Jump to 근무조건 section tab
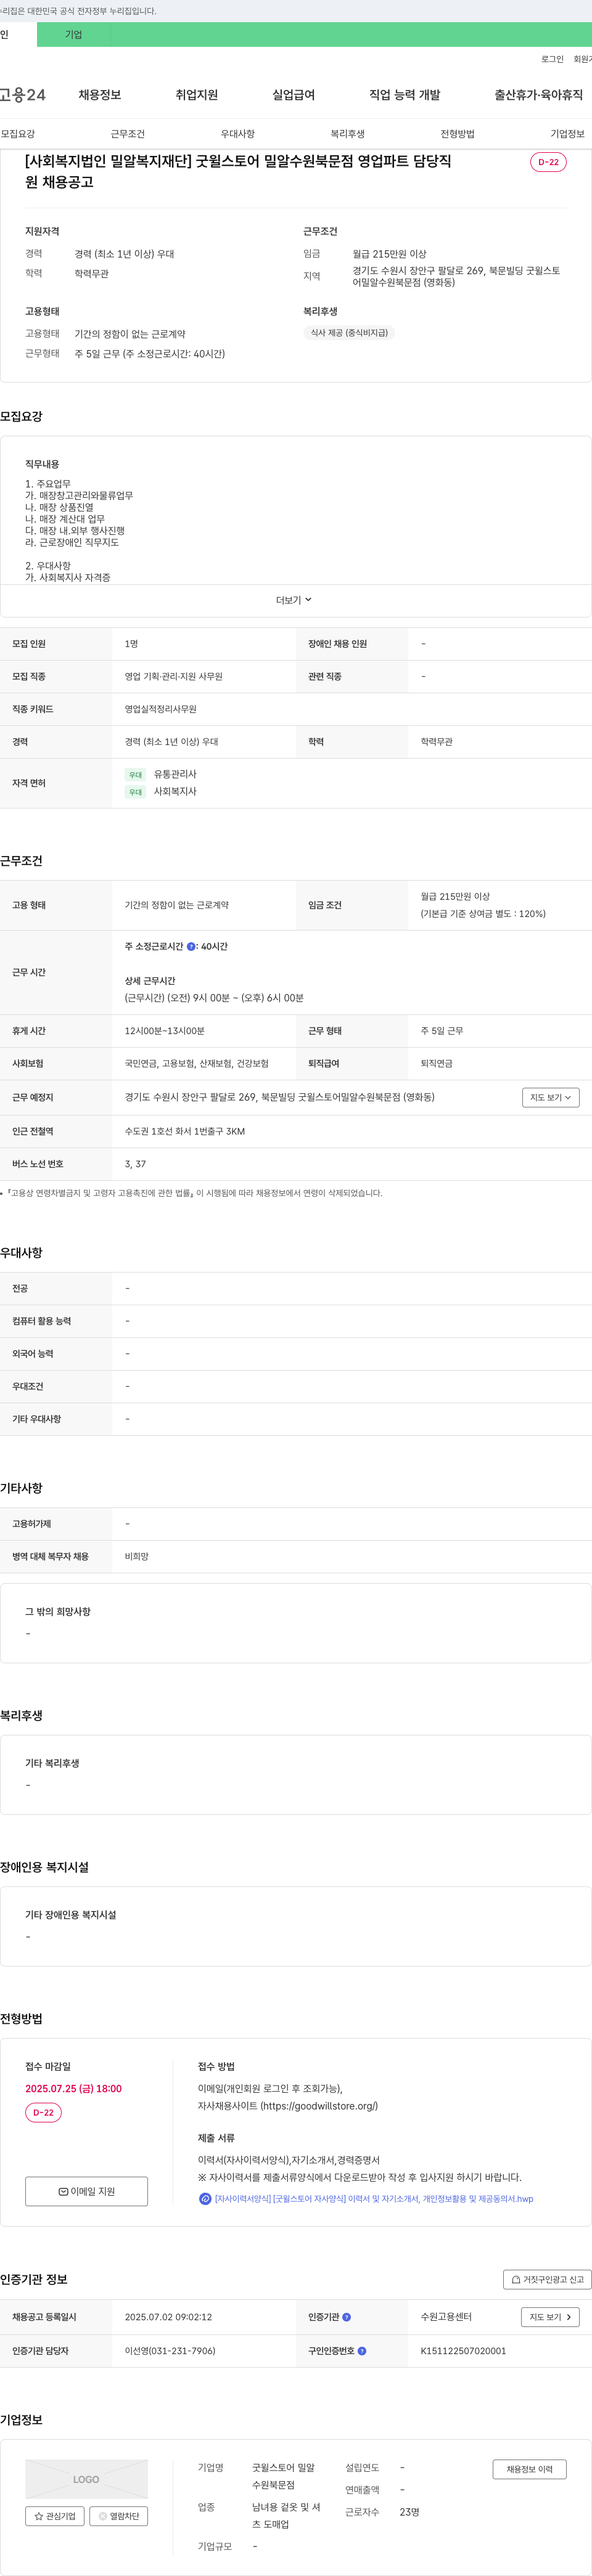The image size is (592, 2576). [x=128, y=134]
